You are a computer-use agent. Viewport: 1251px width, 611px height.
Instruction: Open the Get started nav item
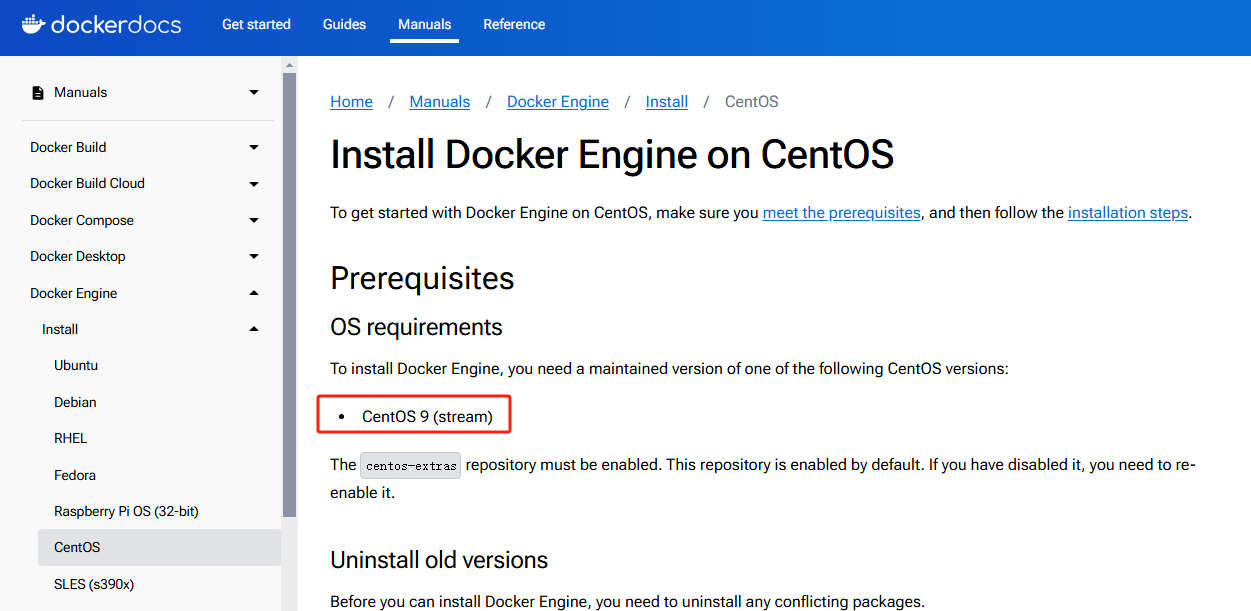pyautogui.click(x=256, y=24)
